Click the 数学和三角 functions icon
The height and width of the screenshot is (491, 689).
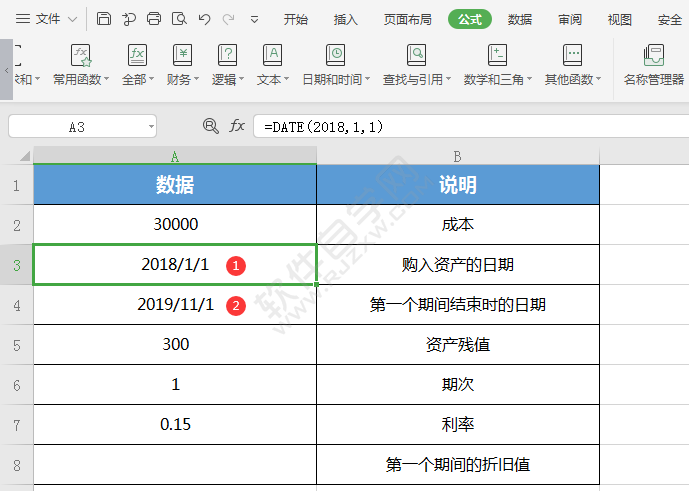click(497, 55)
